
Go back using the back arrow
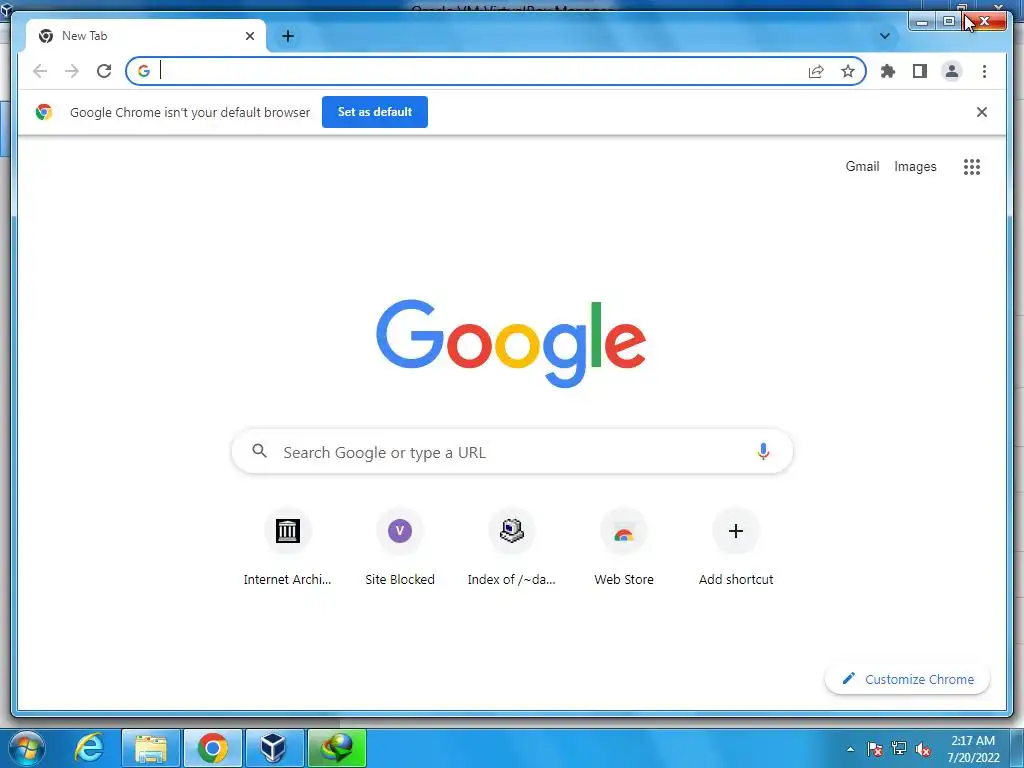(40, 71)
